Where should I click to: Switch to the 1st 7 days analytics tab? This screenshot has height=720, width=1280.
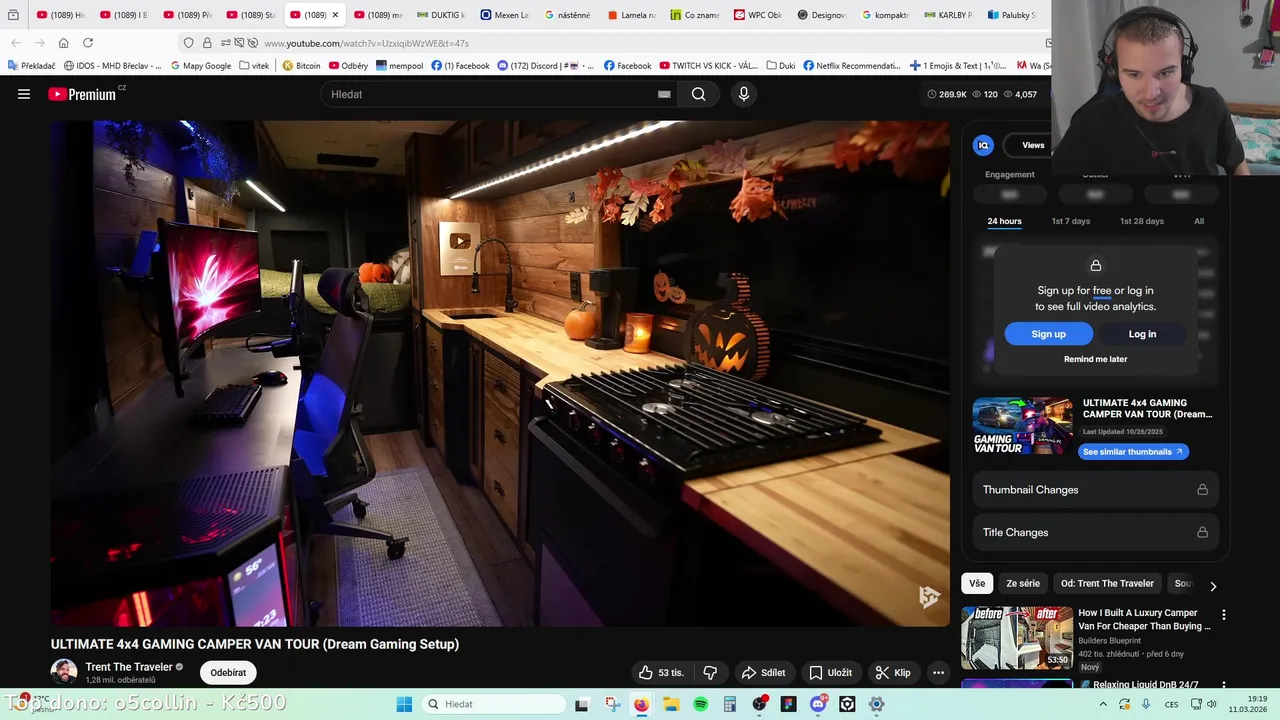(x=1070, y=221)
